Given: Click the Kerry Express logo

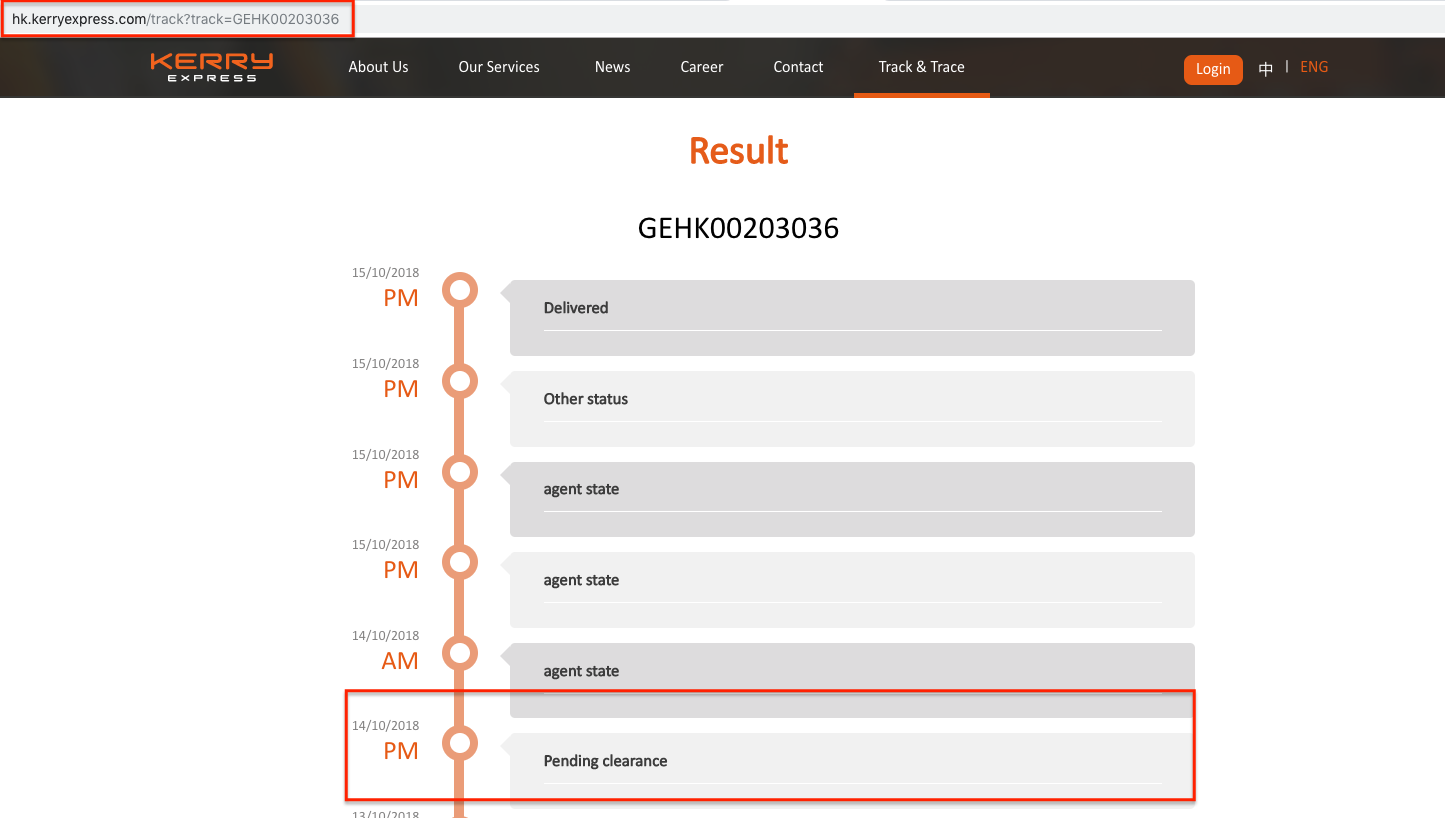Looking at the screenshot, I should [x=212, y=67].
